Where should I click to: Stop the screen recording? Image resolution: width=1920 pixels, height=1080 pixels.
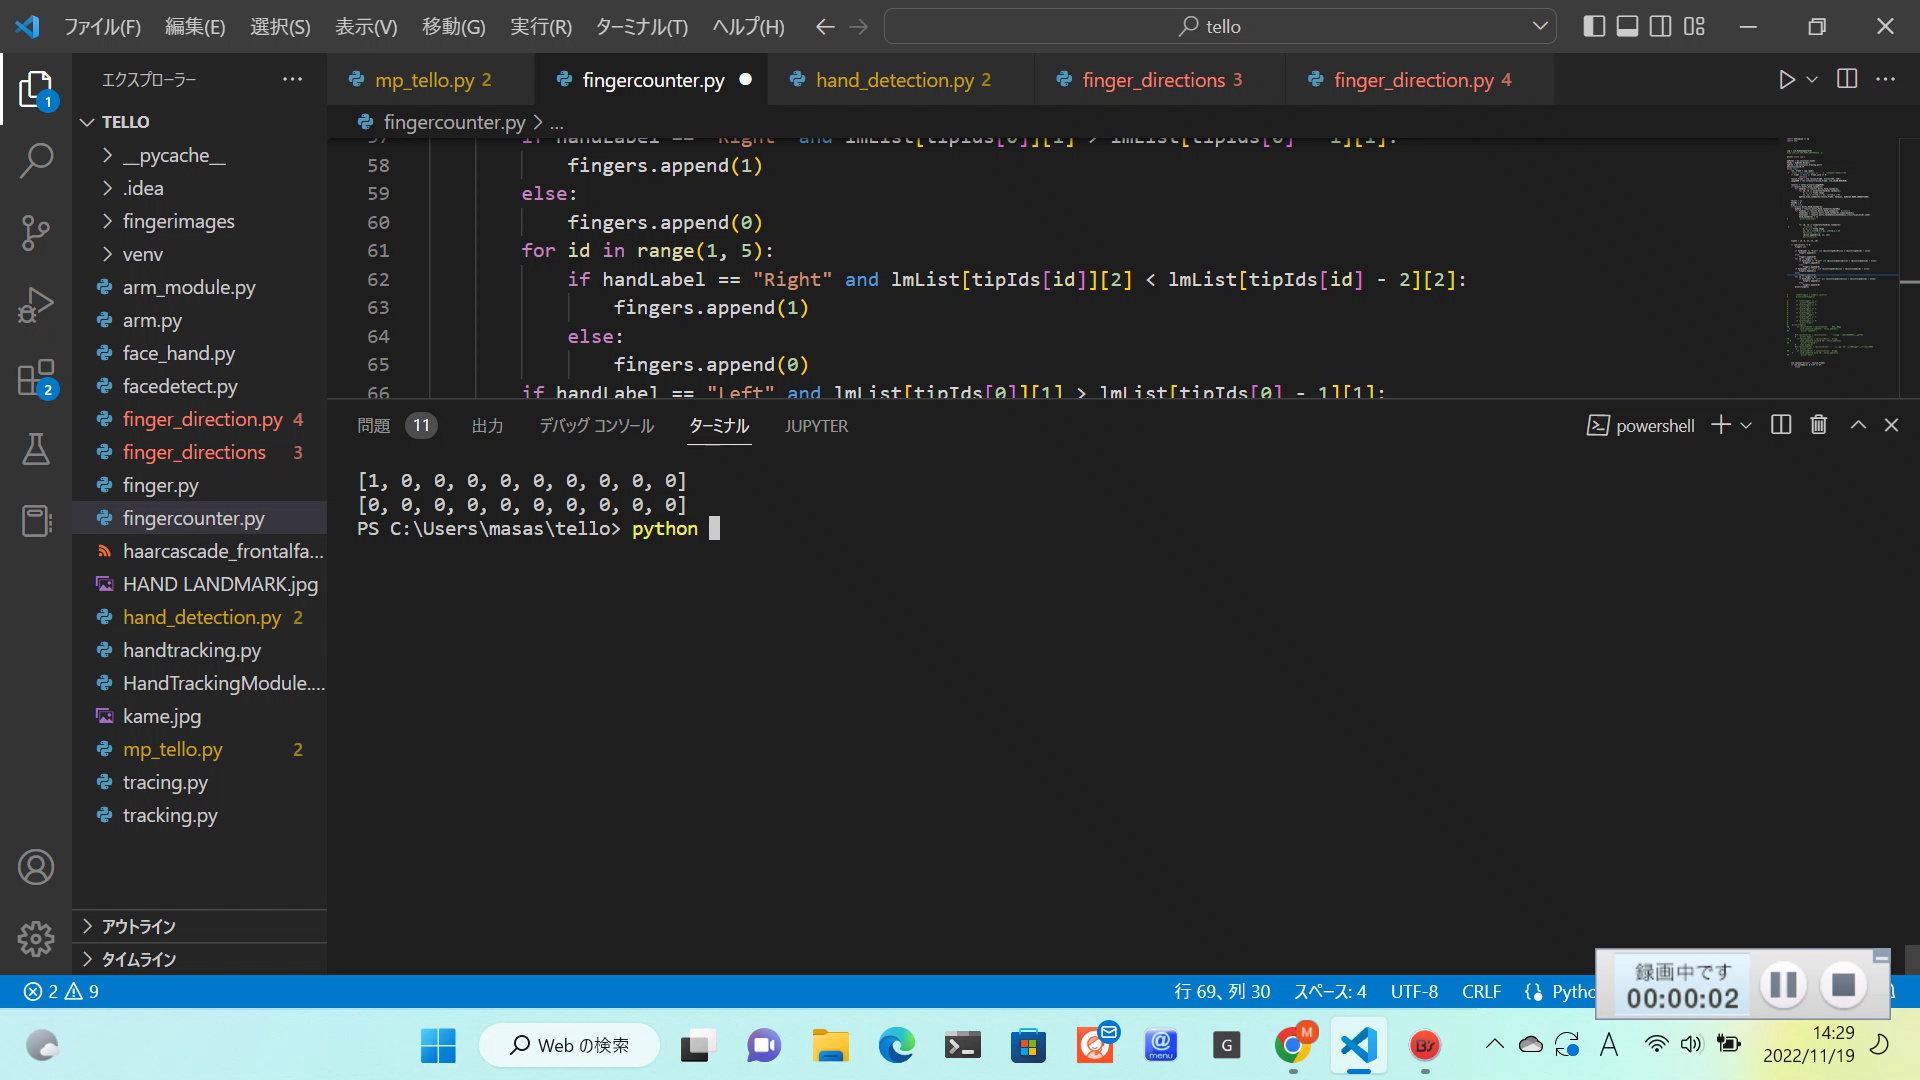coord(1843,985)
